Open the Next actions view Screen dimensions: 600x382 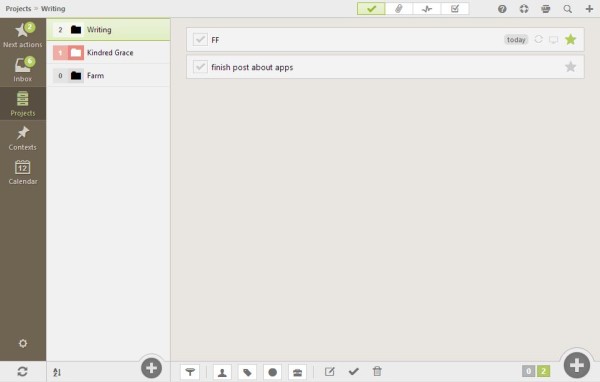pyautogui.click(x=23, y=35)
